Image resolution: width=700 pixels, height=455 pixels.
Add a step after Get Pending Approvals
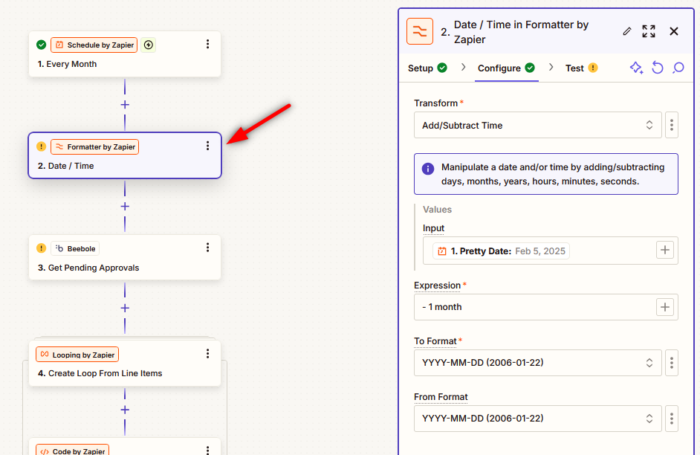[125, 308]
